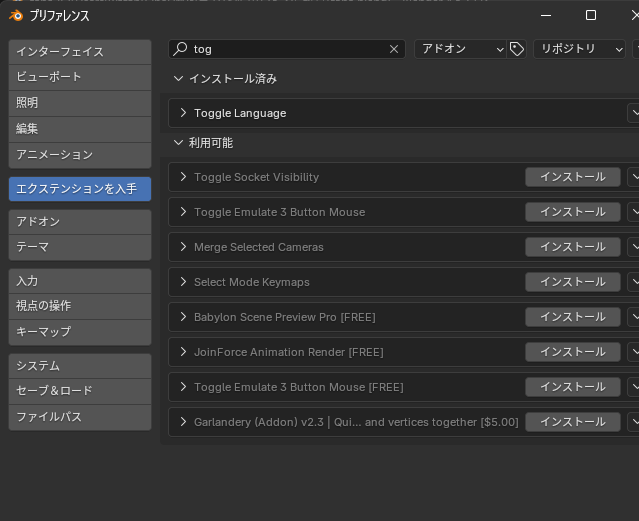The width and height of the screenshot is (639, 521).
Task: Expand Select Mode Keymaps details
Action: [184, 282]
